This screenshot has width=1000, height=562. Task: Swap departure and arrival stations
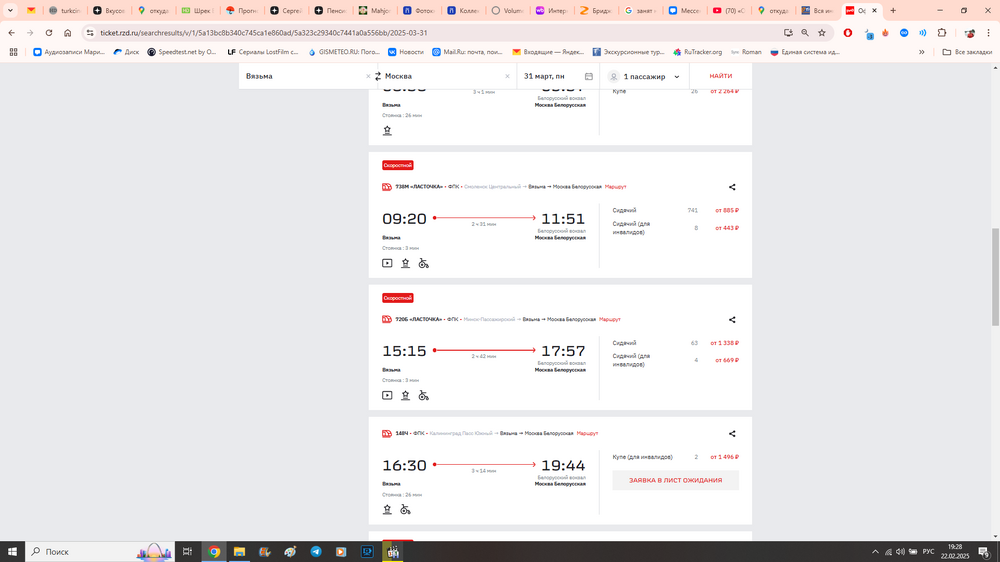click(378, 76)
